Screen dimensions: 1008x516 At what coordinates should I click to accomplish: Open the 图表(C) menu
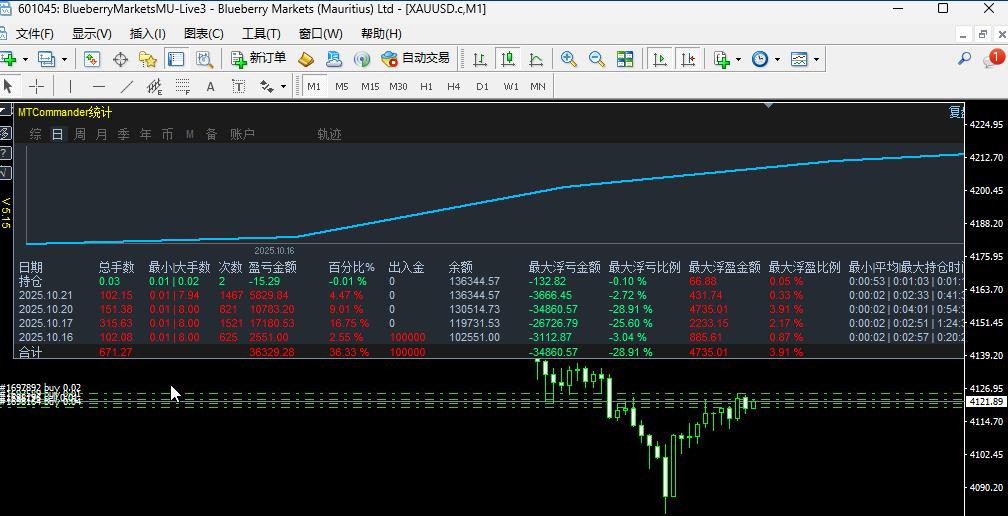point(204,33)
